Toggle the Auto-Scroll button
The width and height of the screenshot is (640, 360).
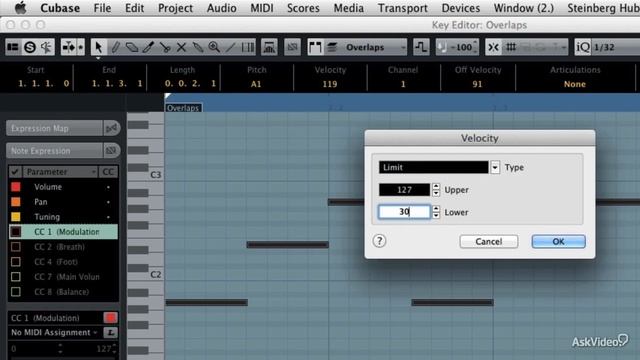69,47
